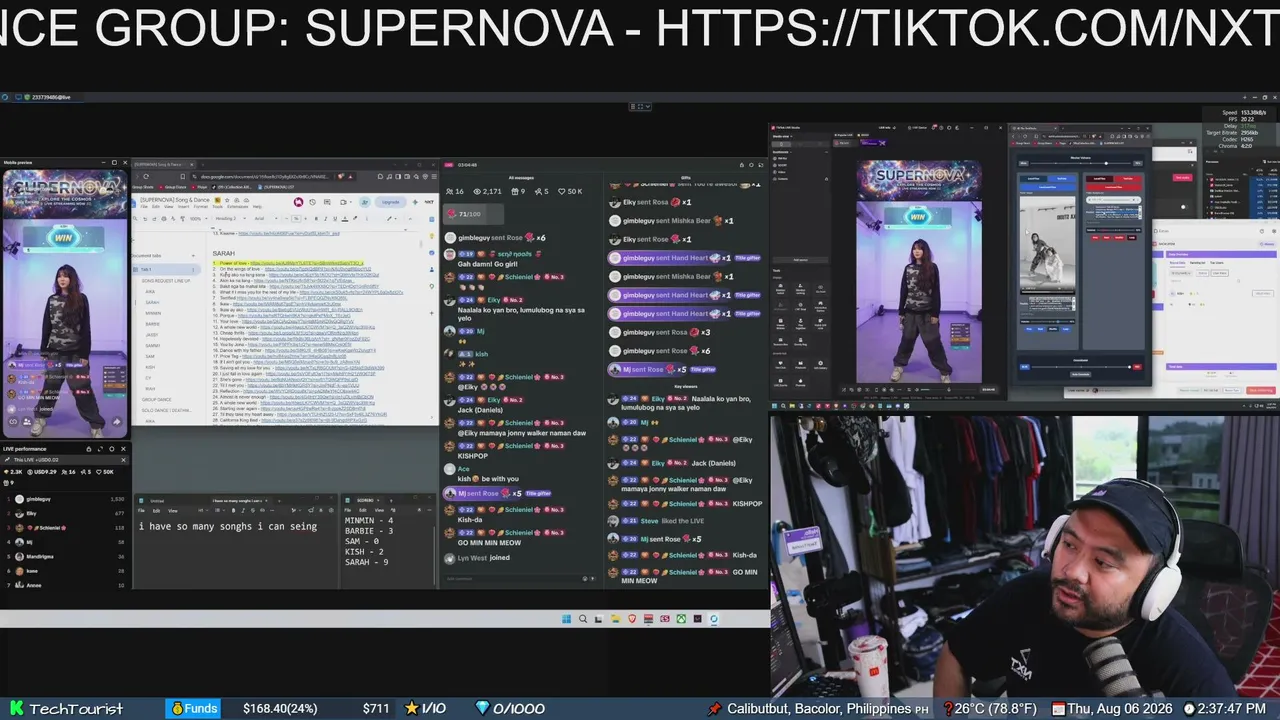Click Docs share people icon
The height and width of the screenshot is (720, 1280).
pyautogui.click(x=364, y=202)
